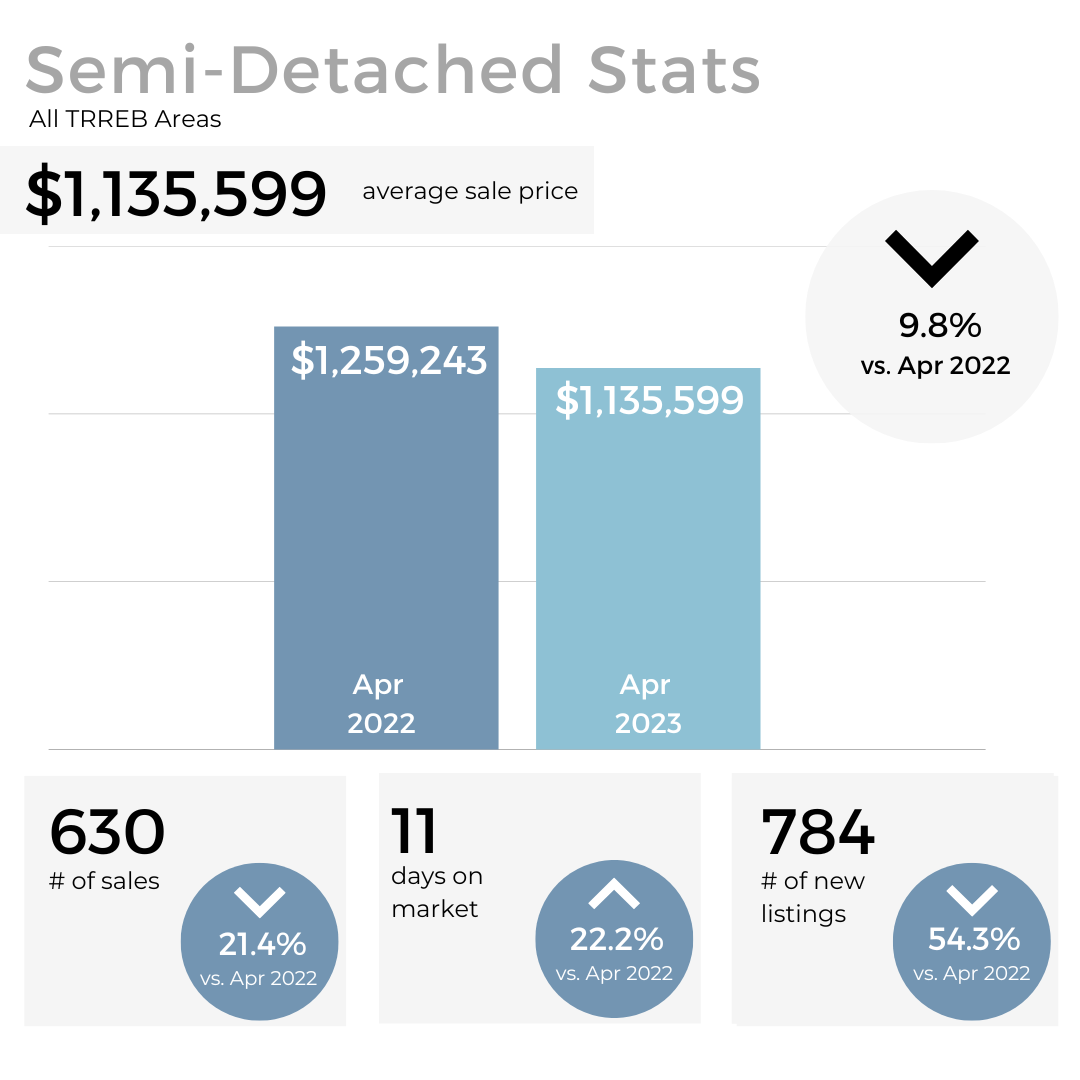The width and height of the screenshot is (1080, 1080).
Task: Select the Semi-Detached Stats title
Action: pyautogui.click(x=393, y=70)
